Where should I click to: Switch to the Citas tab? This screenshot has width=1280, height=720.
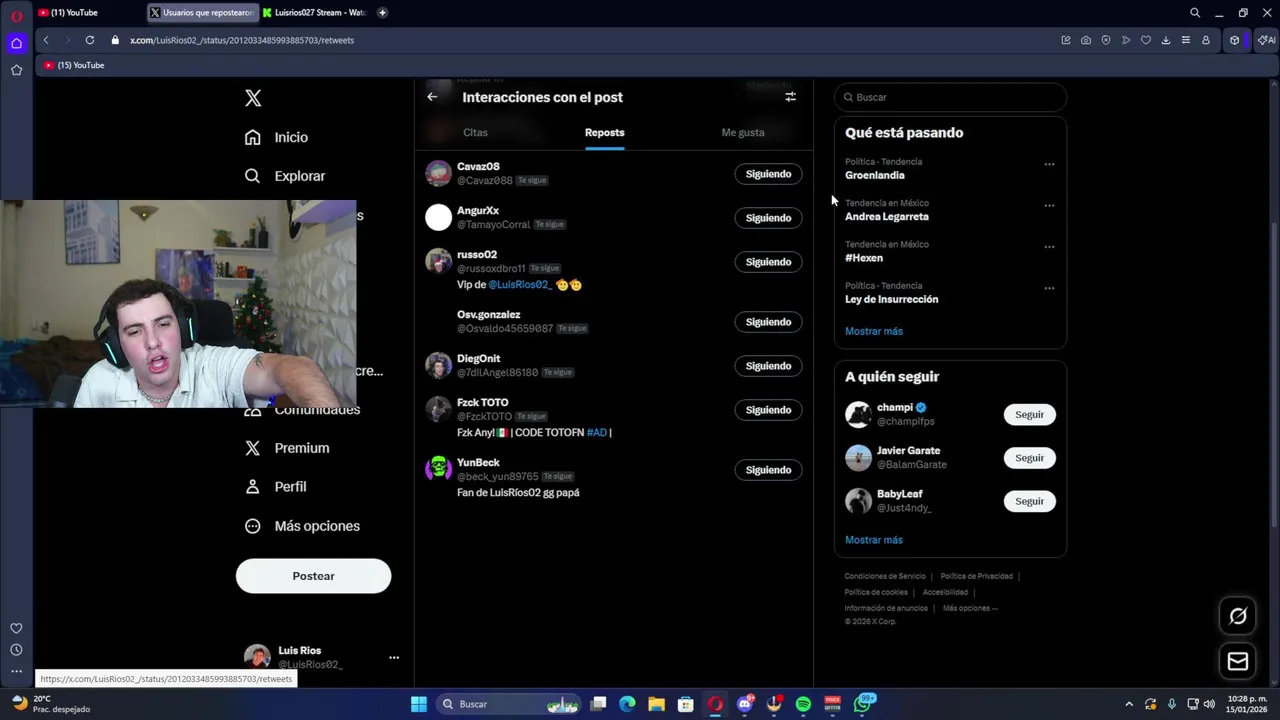[x=475, y=132]
